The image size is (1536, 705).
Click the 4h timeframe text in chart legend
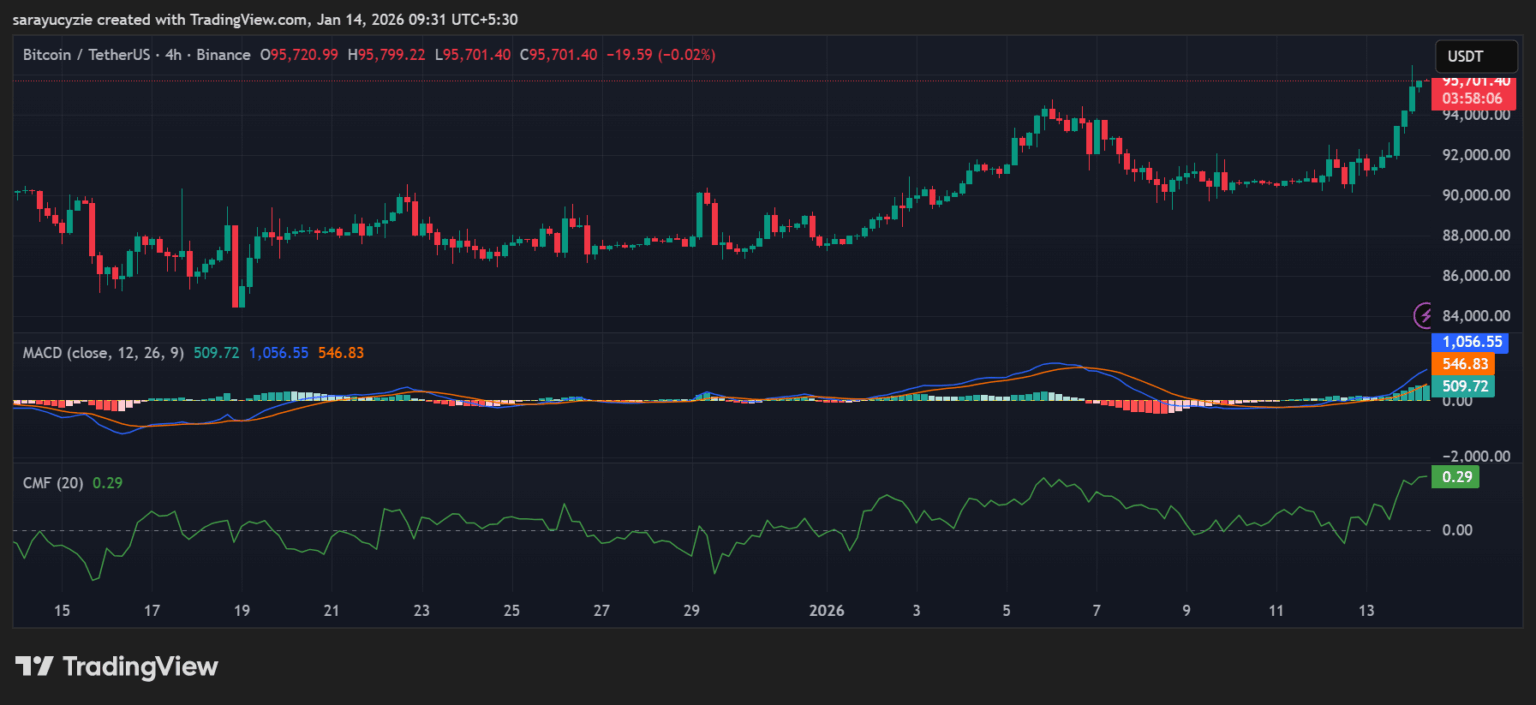pyautogui.click(x=174, y=54)
